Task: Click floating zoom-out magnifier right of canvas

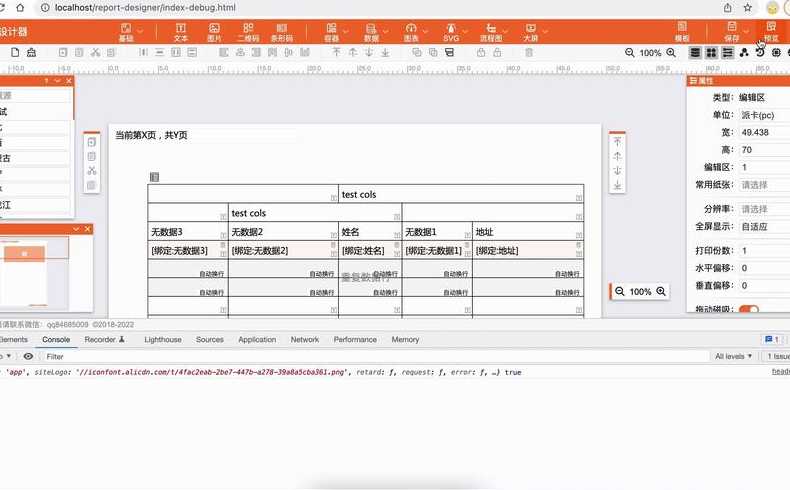Action: coord(620,292)
